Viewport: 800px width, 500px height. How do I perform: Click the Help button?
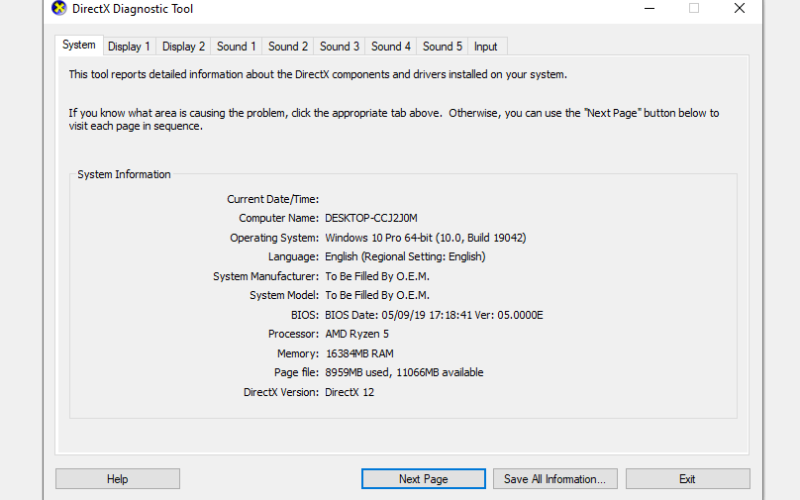(117, 479)
